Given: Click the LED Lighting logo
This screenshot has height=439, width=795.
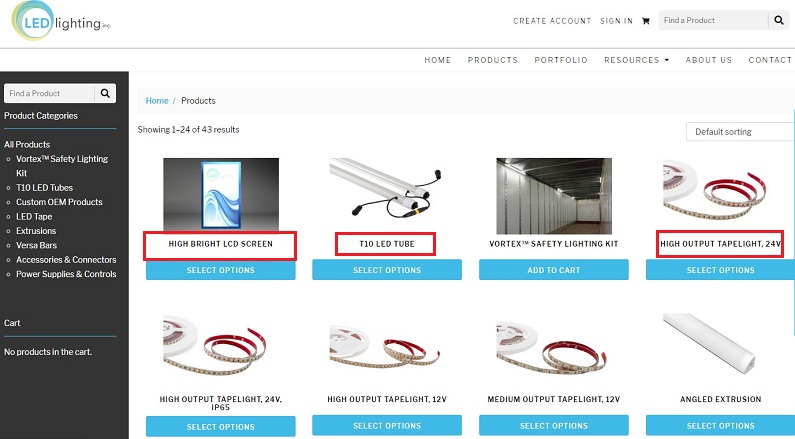Looking at the screenshot, I should (x=60, y=21).
